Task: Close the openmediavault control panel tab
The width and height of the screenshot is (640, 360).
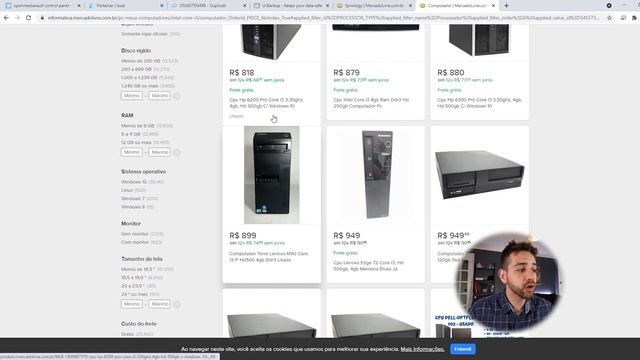Action: (x=79, y=6)
